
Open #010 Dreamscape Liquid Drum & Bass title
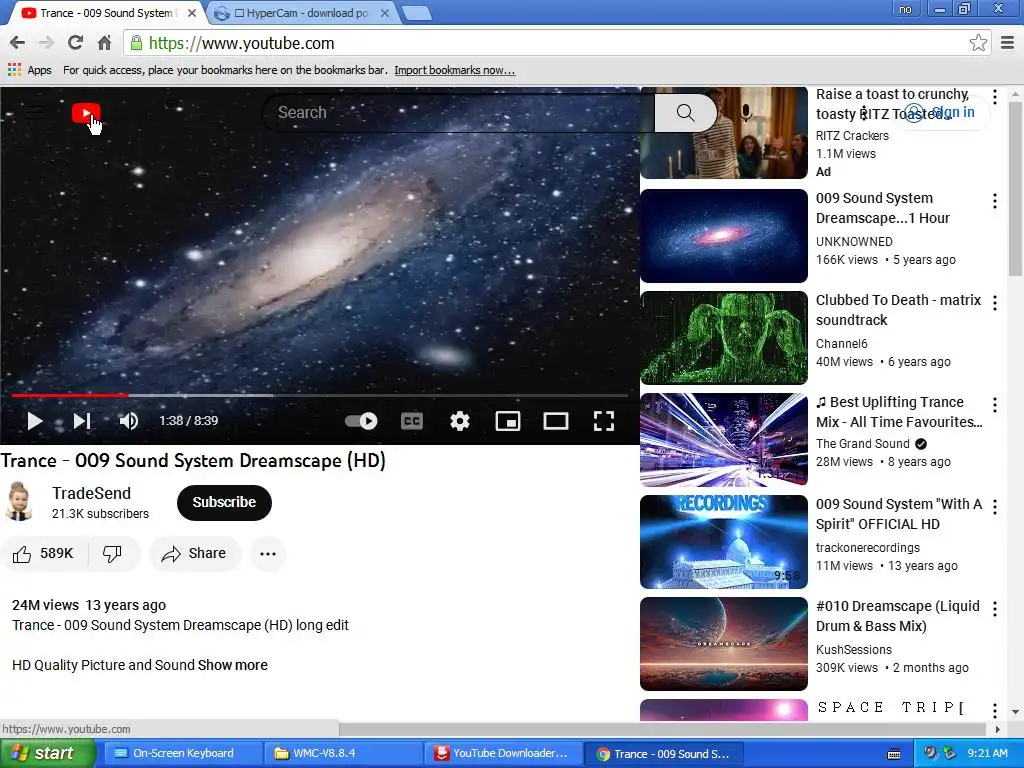point(898,616)
